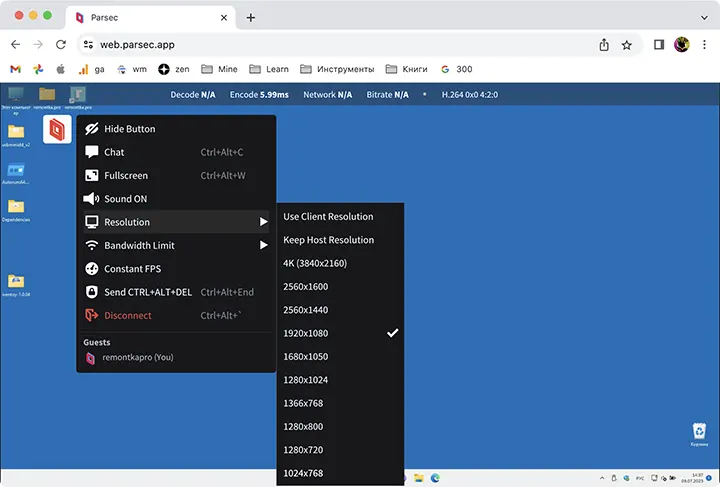Launch Edge from the remote taskbar
Image resolution: width=720 pixels, height=487 pixels.
[435, 478]
